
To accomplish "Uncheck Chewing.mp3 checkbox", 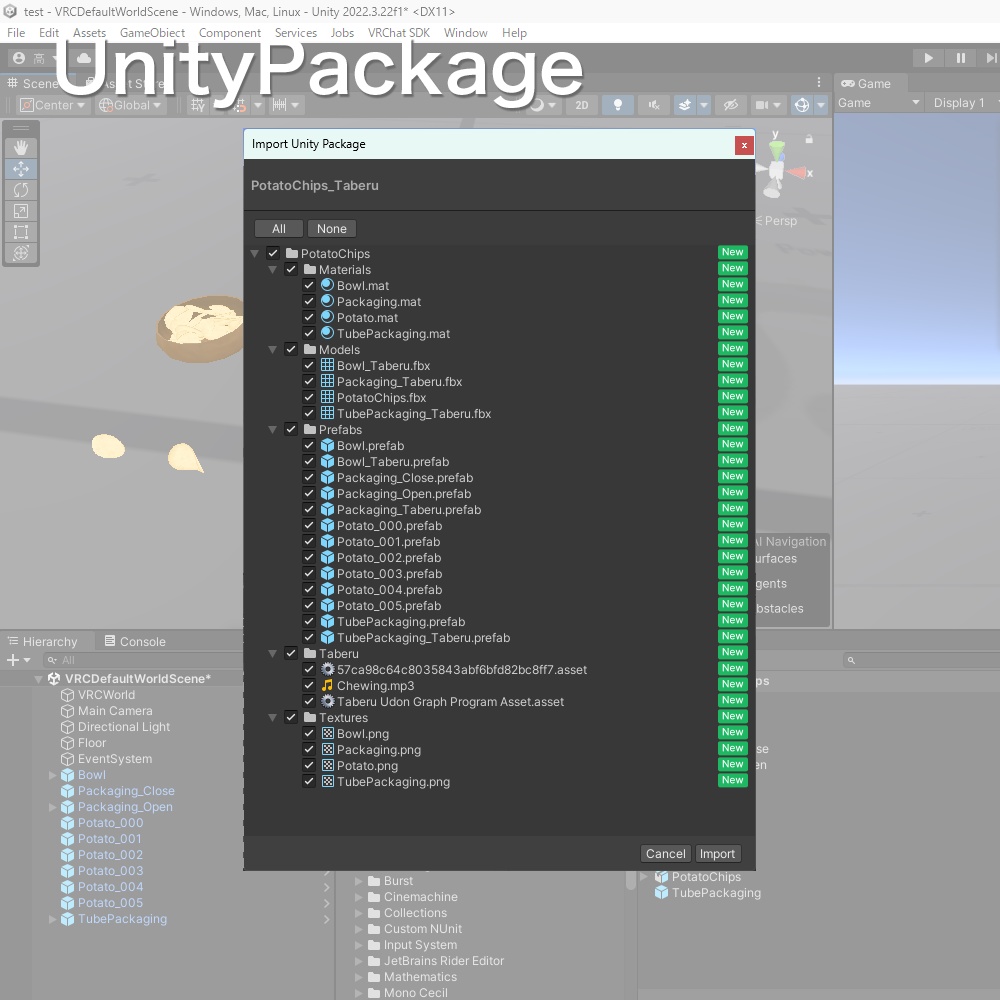I will click(309, 685).
